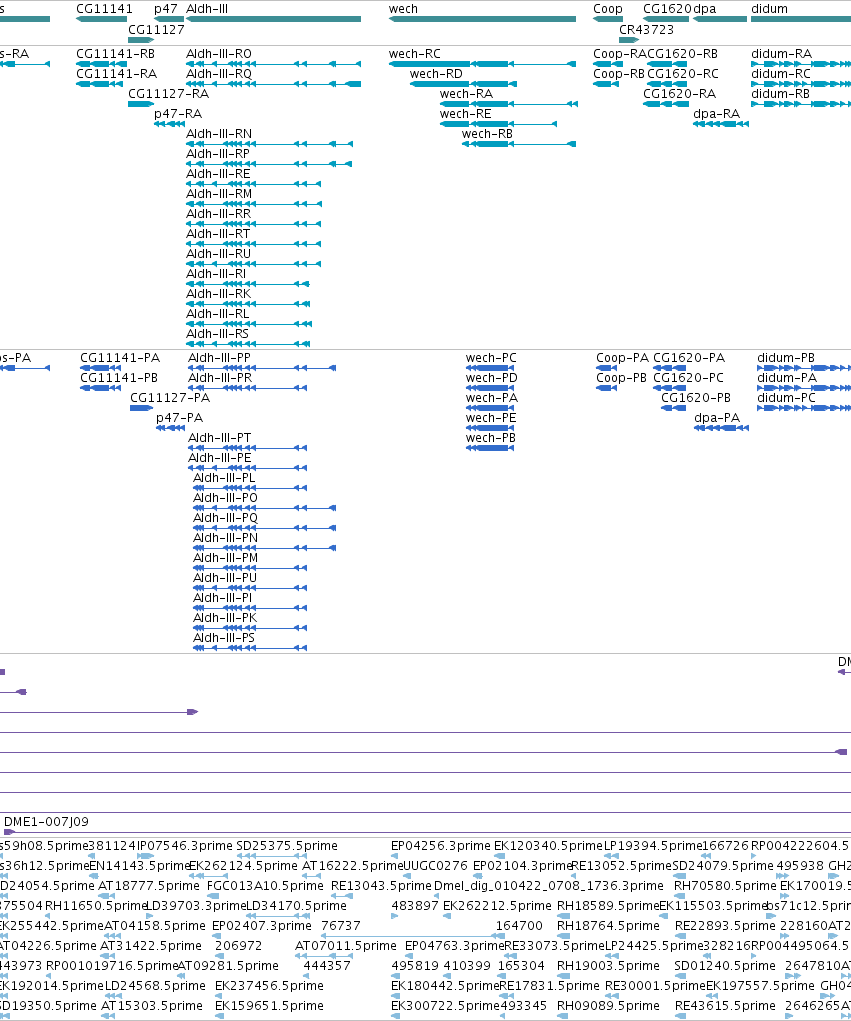851x1021 pixels.
Task: Select the EP04256.3prime EST label
Action: 441,846
